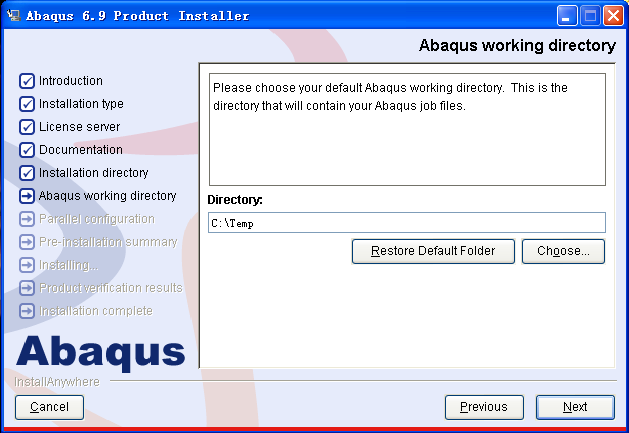Go to the next installer step

(x=575, y=407)
